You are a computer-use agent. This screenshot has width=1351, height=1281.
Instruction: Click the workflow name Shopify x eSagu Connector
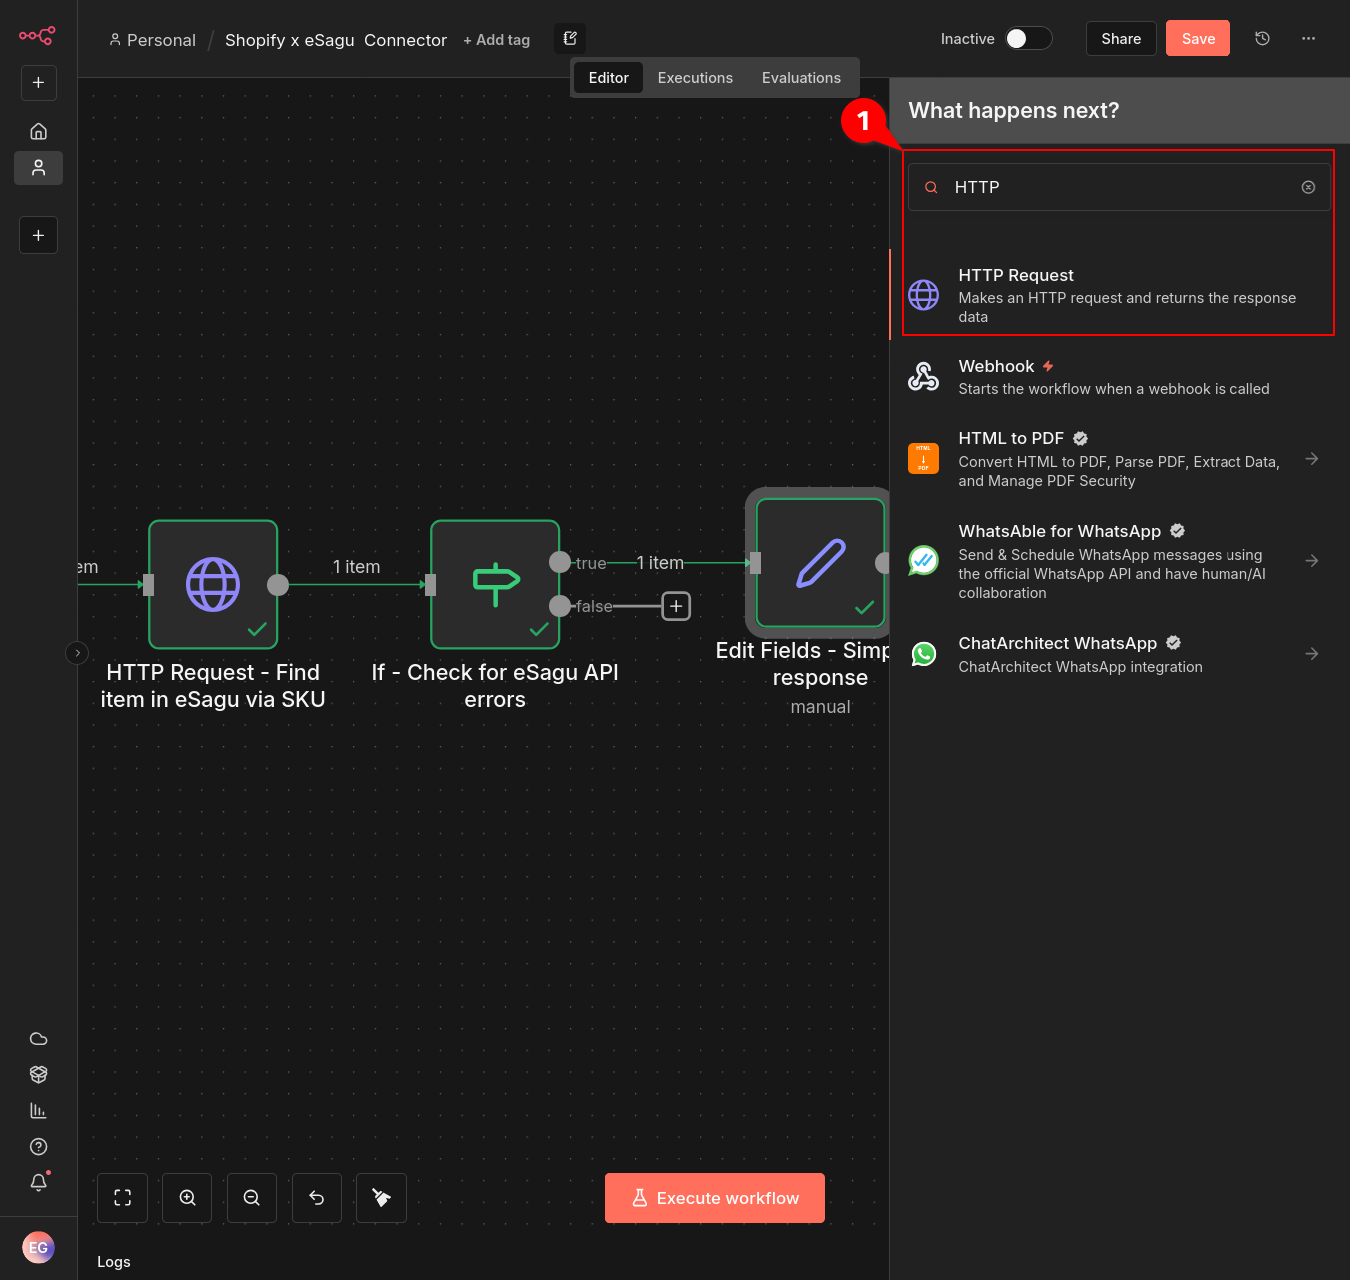pyautogui.click(x=336, y=40)
